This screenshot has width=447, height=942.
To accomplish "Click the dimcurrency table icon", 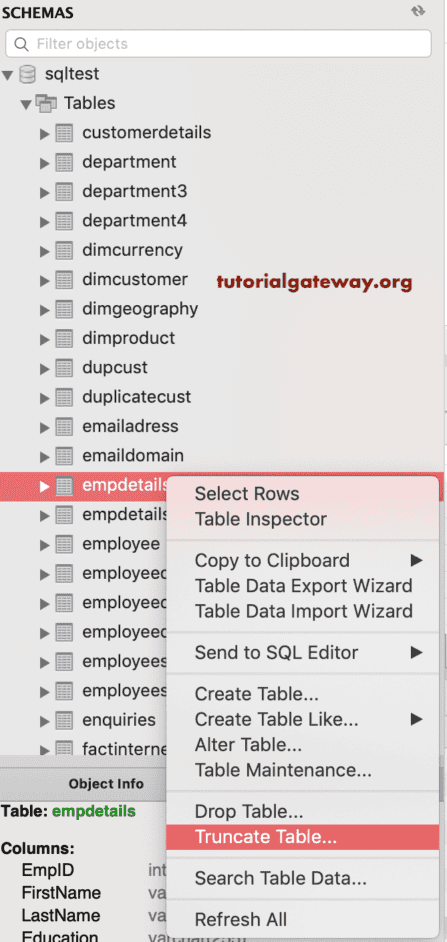I will click(x=64, y=251).
